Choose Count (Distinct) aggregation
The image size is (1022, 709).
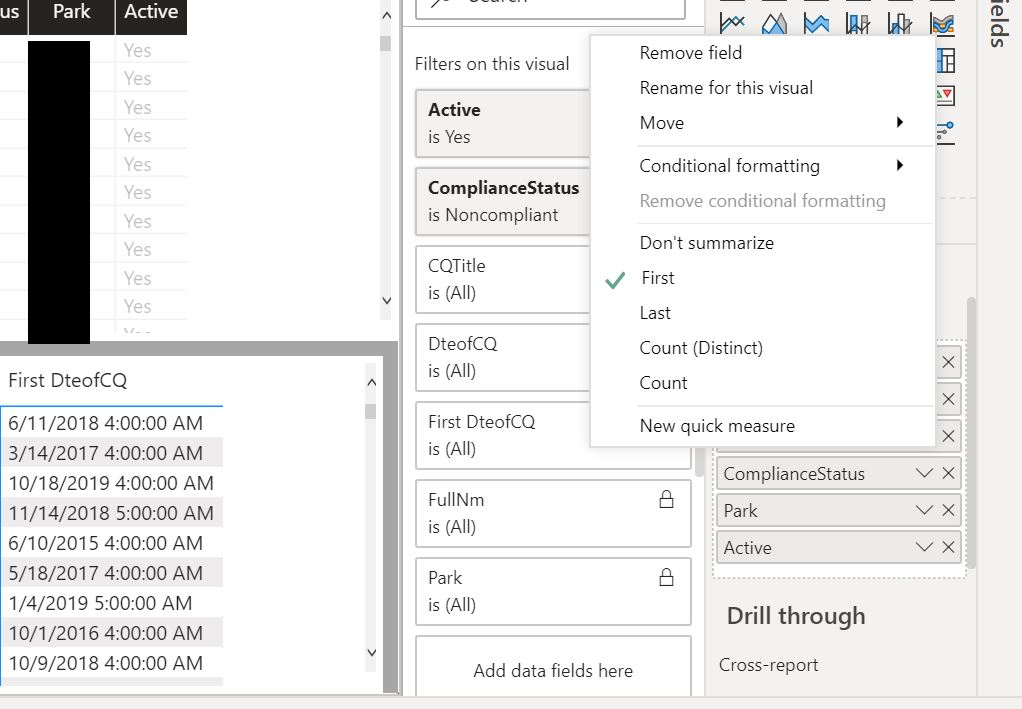click(763, 348)
